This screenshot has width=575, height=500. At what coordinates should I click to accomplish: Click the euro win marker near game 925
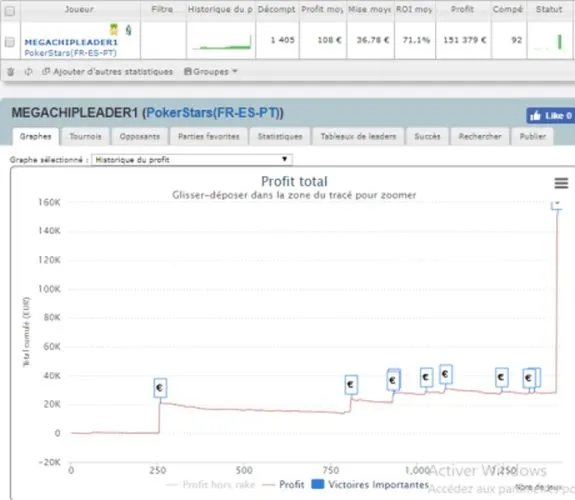coord(393,380)
